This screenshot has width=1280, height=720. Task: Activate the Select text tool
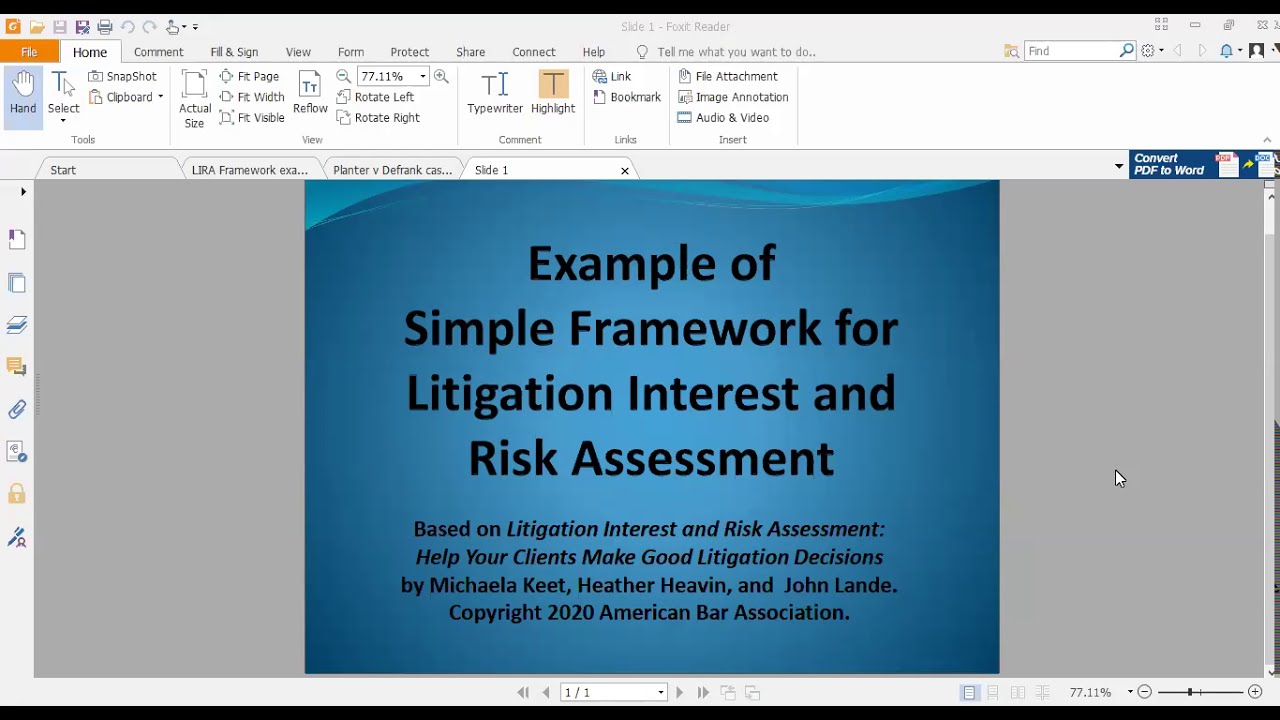coord(63,97)
